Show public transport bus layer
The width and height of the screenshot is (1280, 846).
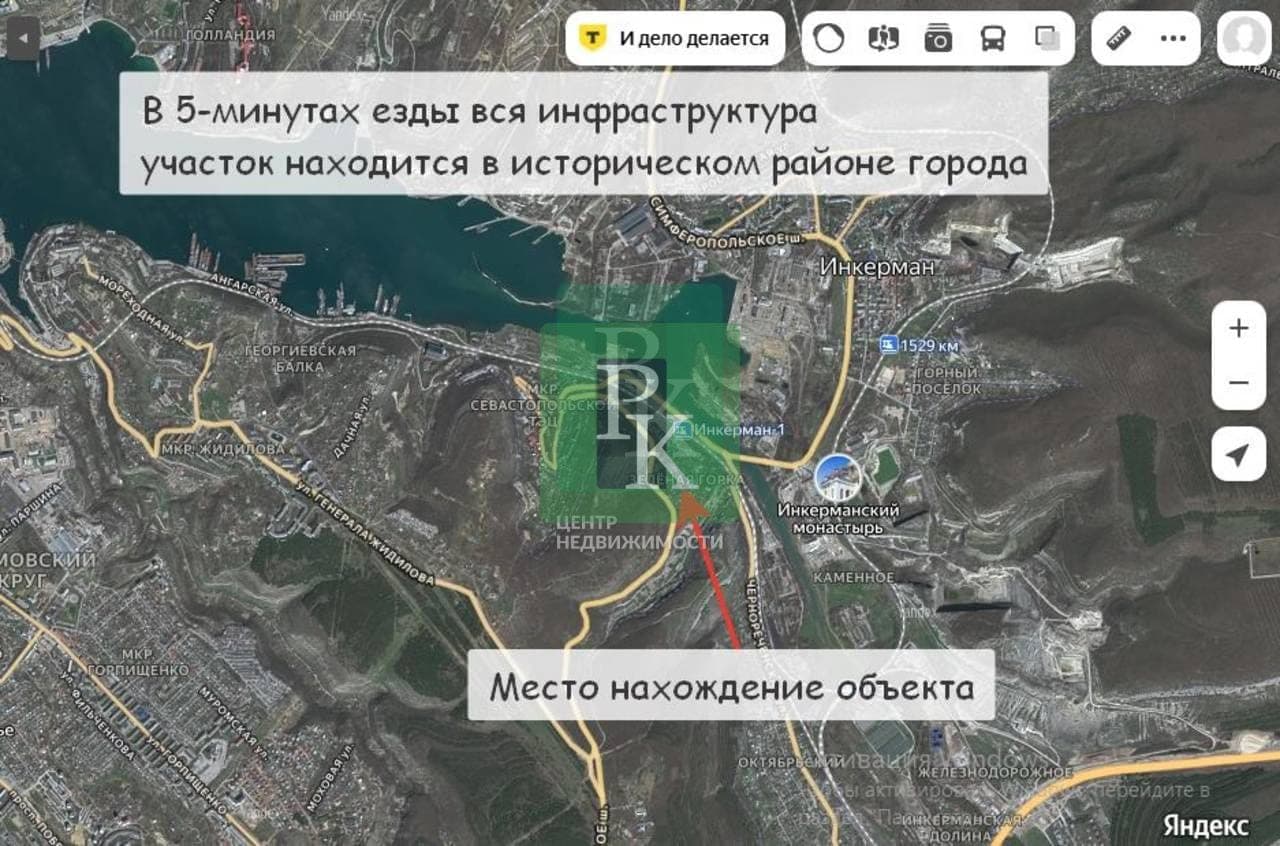pos(992,39)
